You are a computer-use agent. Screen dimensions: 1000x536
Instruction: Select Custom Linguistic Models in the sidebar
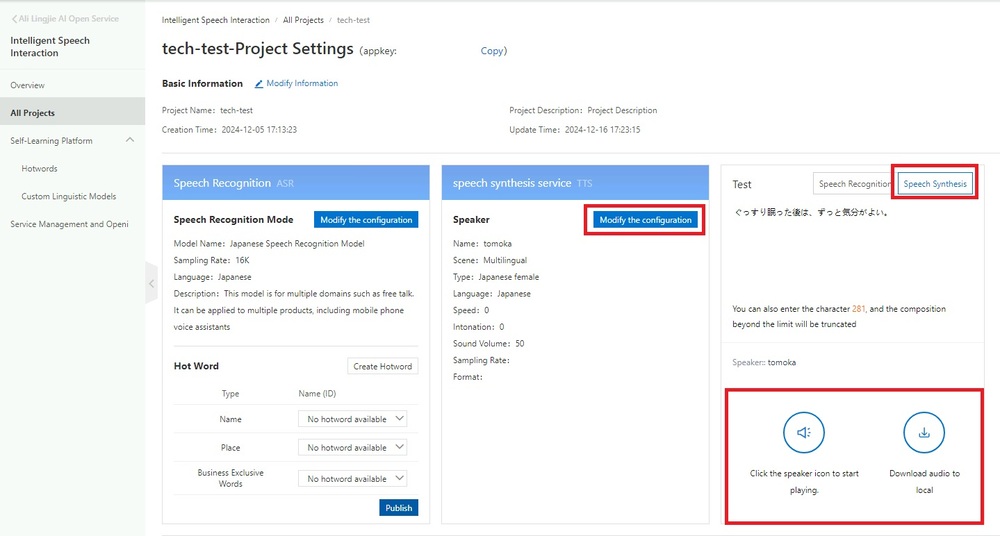[x=69, y=197]
